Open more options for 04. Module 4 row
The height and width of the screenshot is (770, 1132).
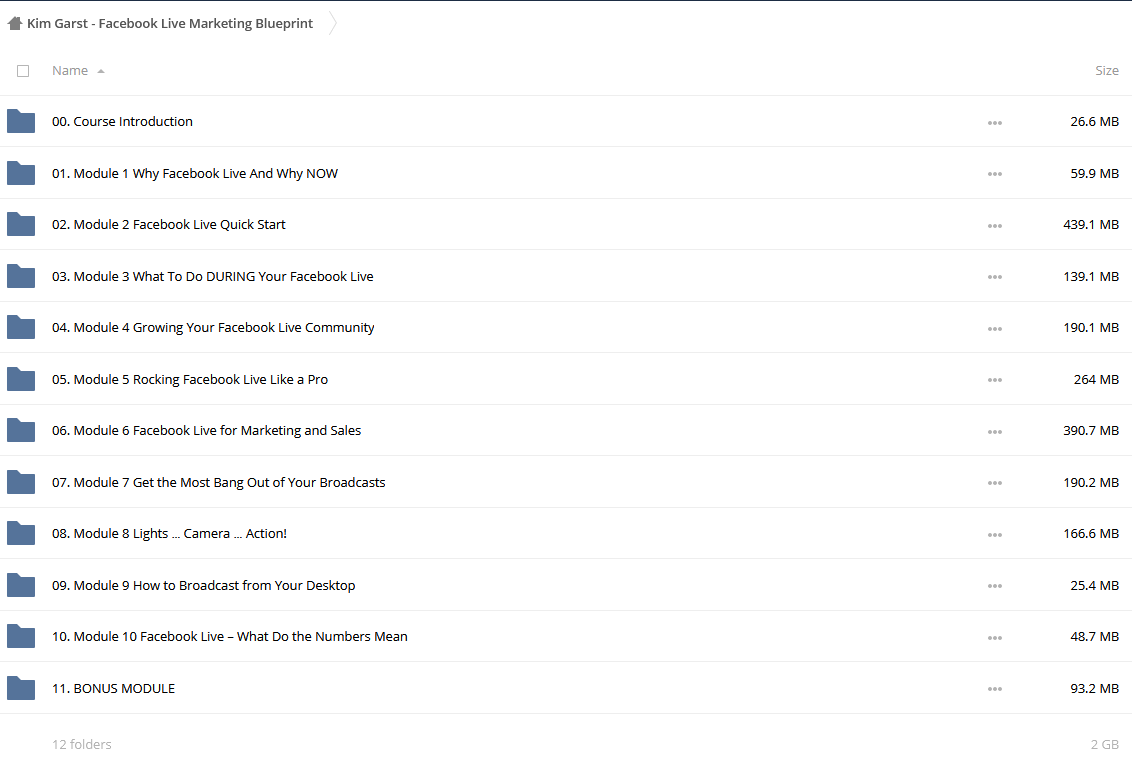[x=995, y=328]
